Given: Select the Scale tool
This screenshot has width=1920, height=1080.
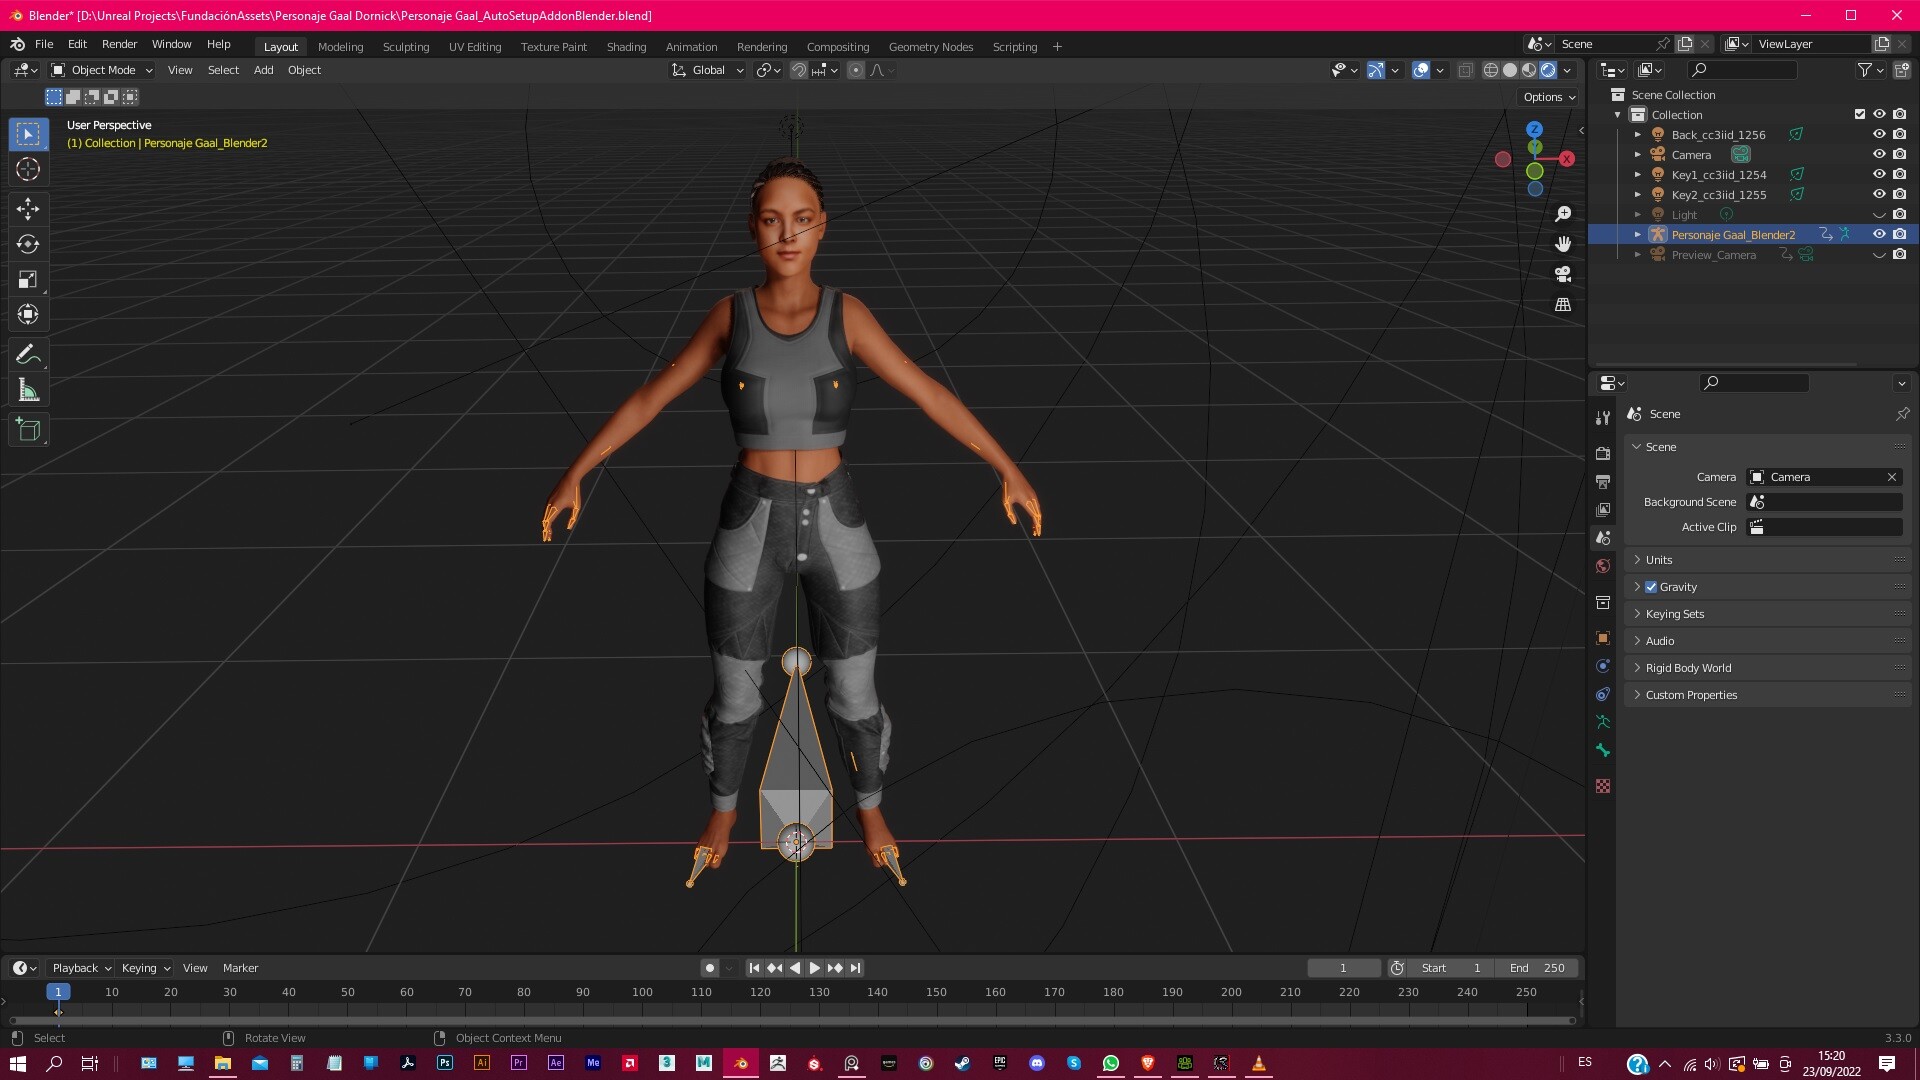Looking at the screenshot, I should pyautogui.click(x=28, y=280).
